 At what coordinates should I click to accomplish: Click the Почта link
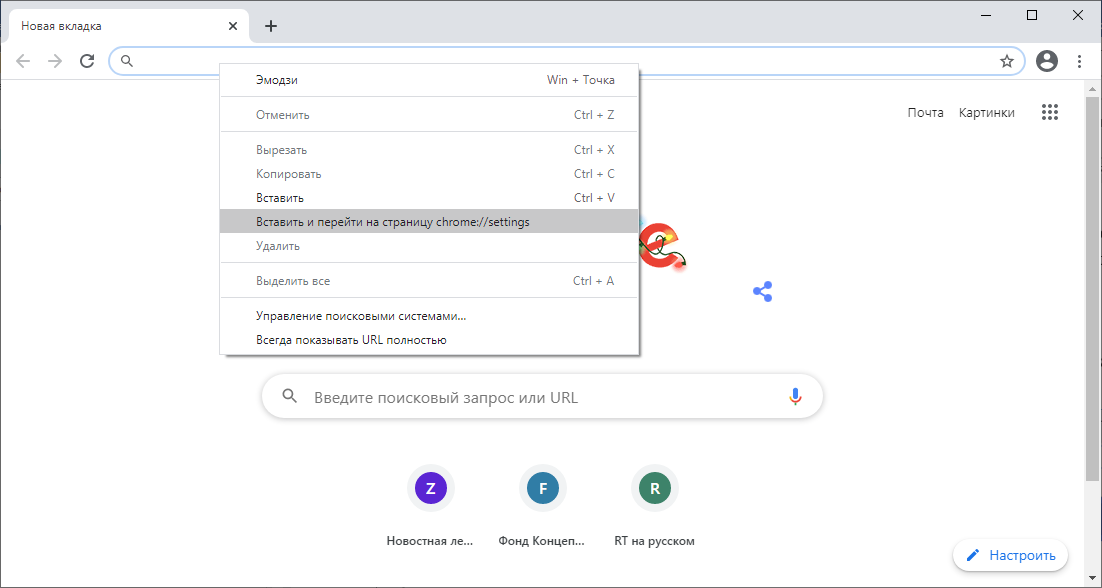click(925, 112)
